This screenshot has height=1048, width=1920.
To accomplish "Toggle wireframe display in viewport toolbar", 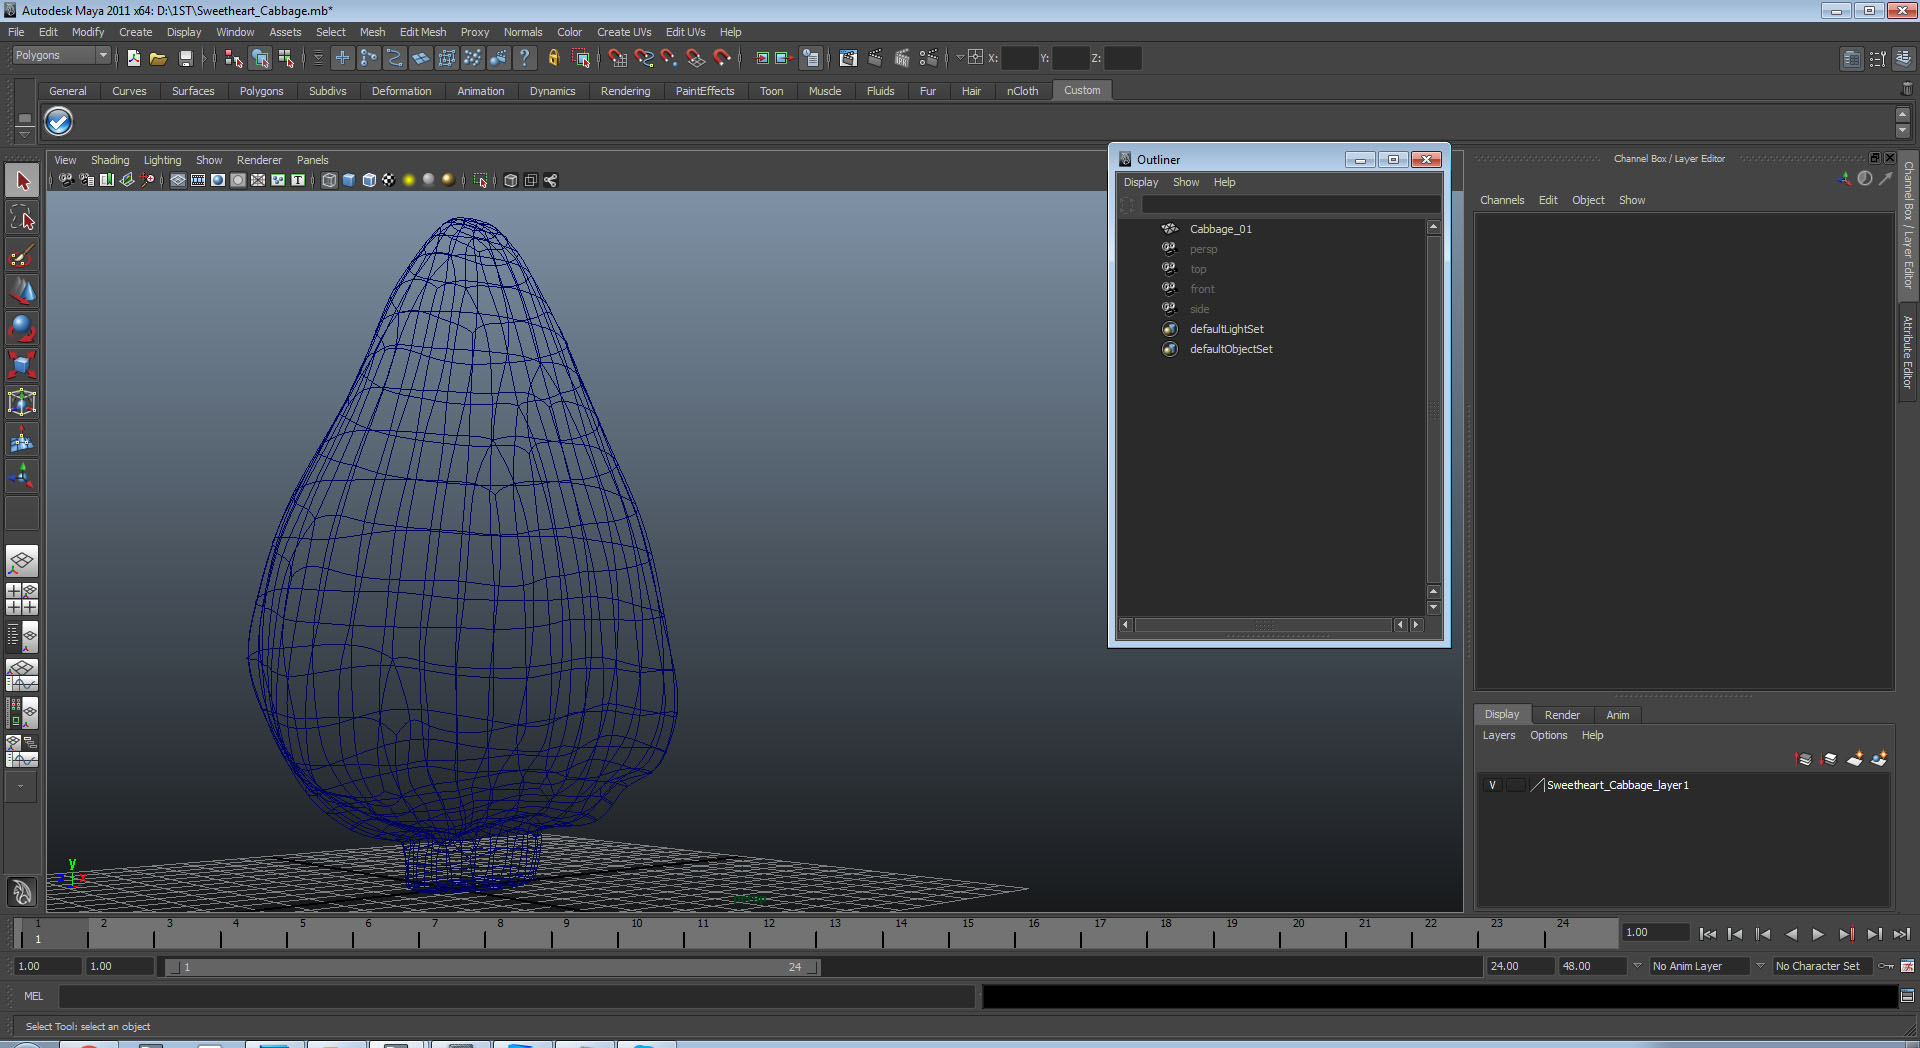I will click(329, 180).
